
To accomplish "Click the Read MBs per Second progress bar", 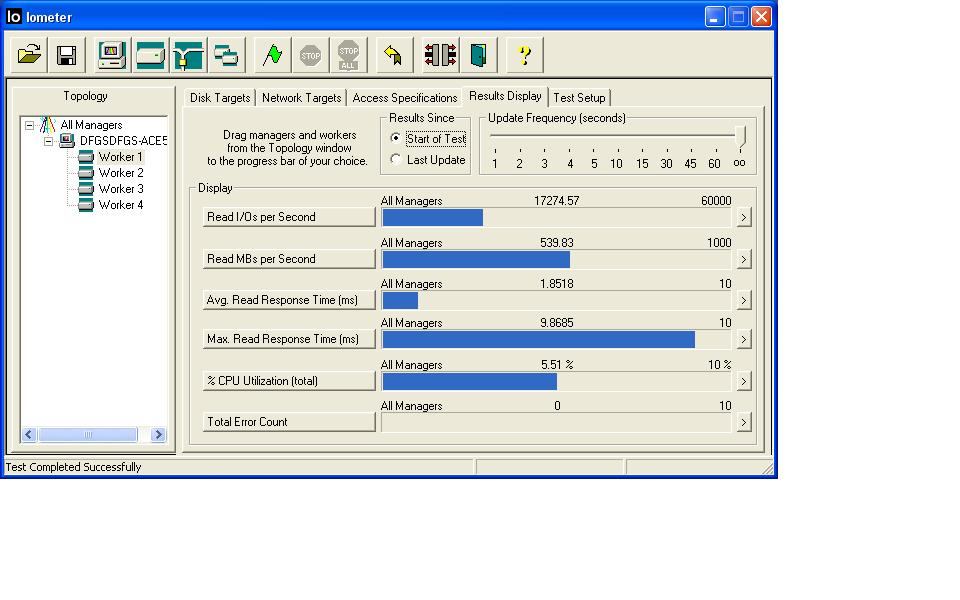I will pos(556,260).
